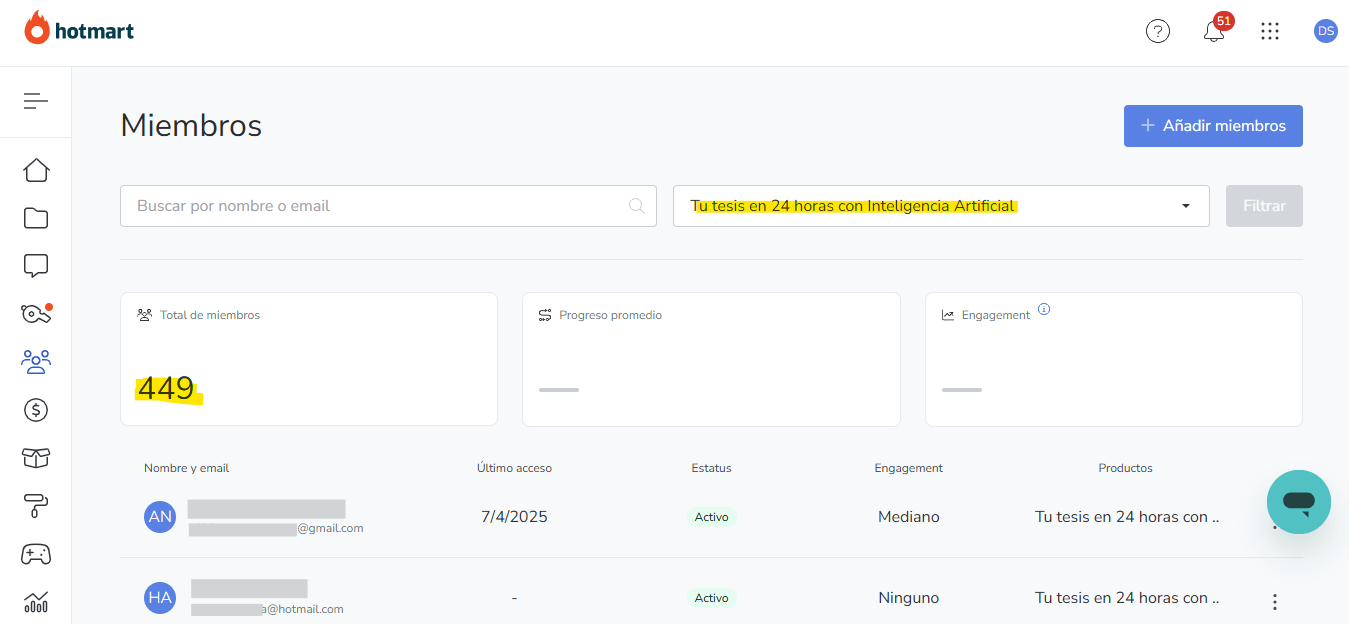Click the Engagement column header
1349x624 pixels.
(x=908, y=468)
